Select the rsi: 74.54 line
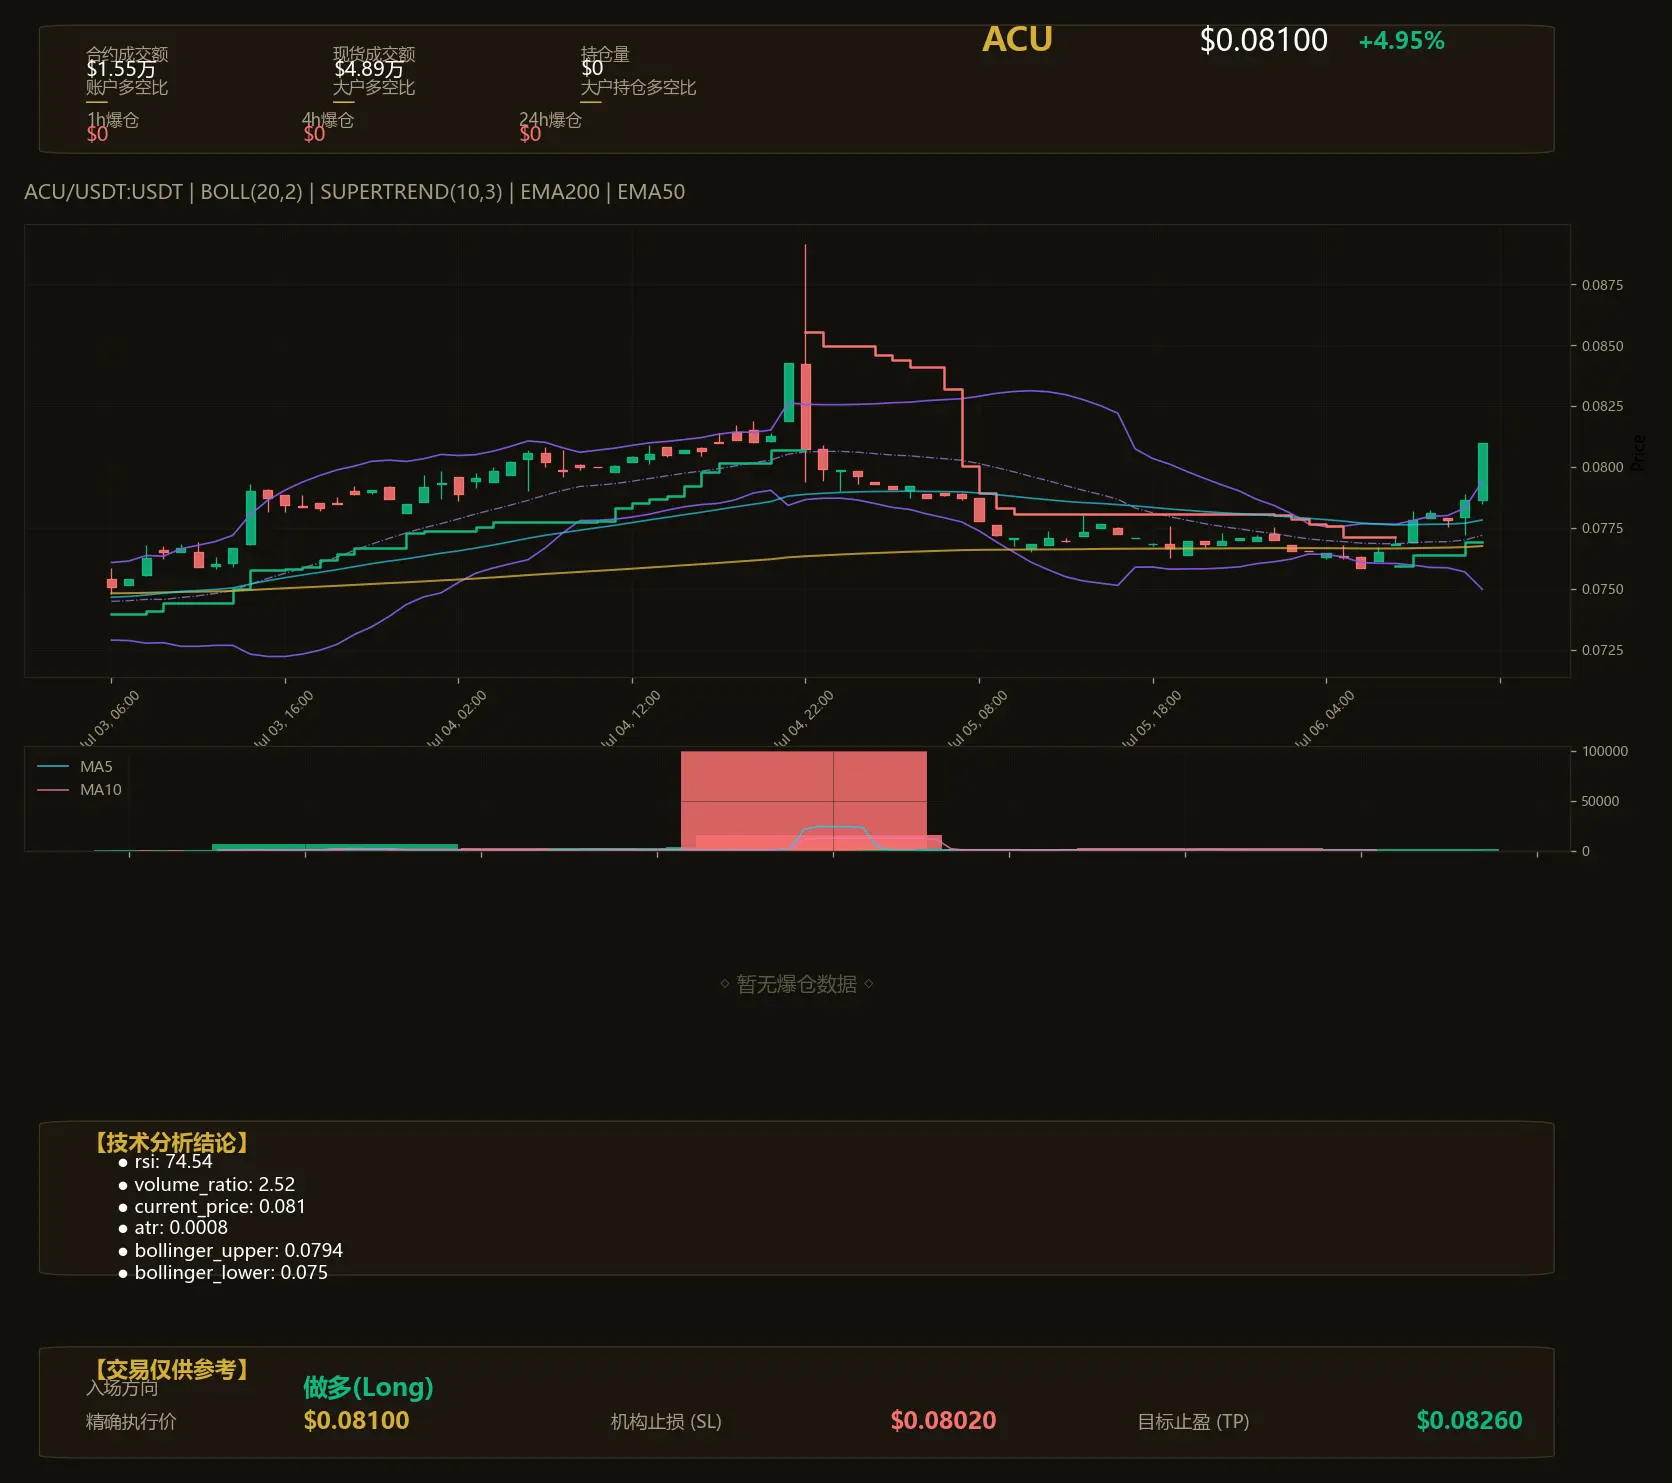 [x=165, y=1162]
